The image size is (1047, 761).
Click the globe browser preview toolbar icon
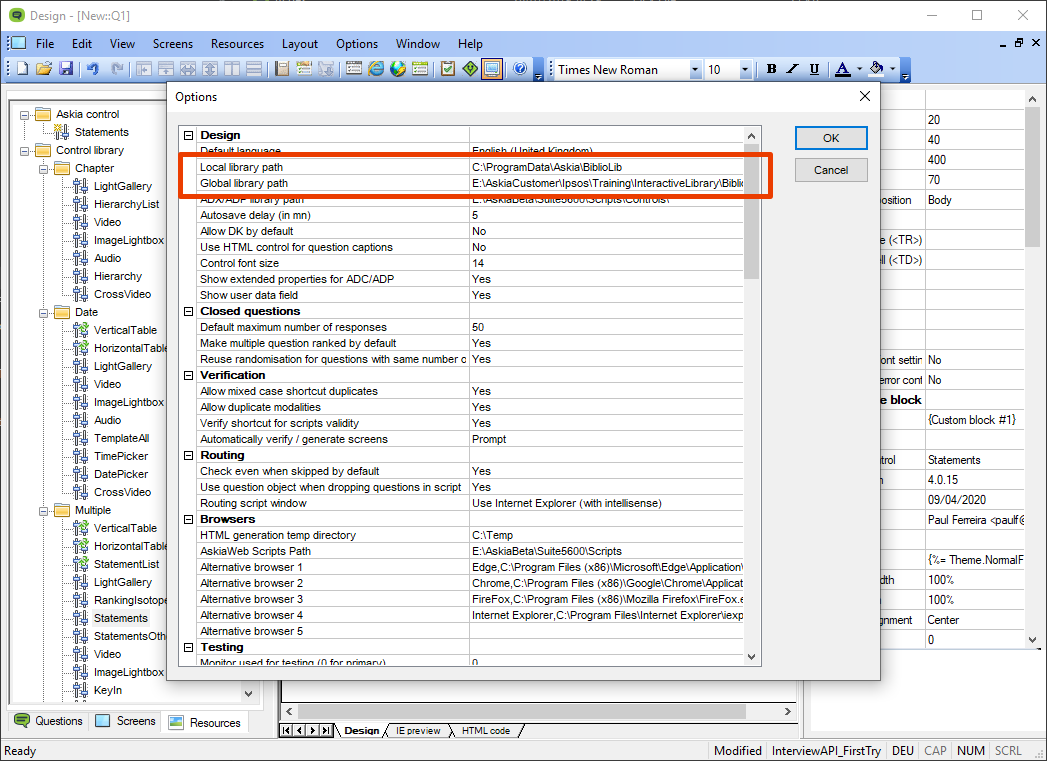point(398,69)
